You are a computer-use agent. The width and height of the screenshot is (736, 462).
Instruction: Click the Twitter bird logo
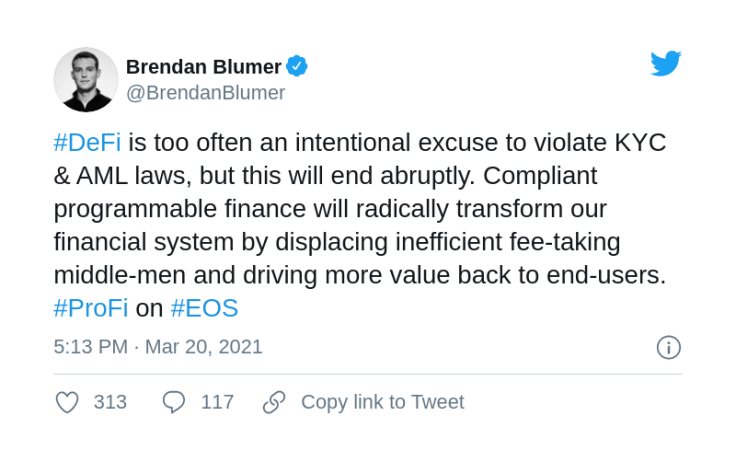click(666, 63)
